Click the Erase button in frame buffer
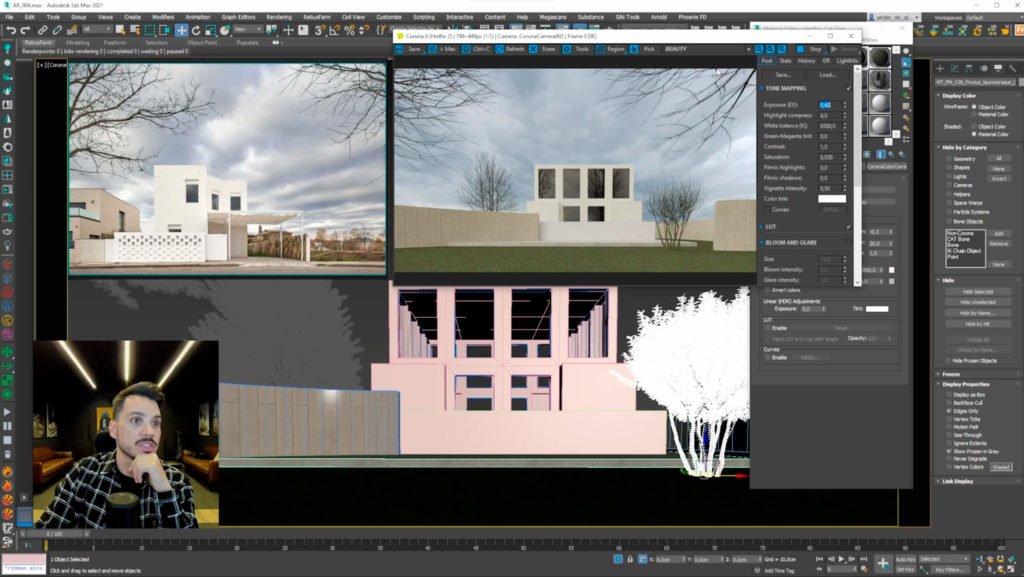This screenshot has width=1024, height=577. click(543, 49)
